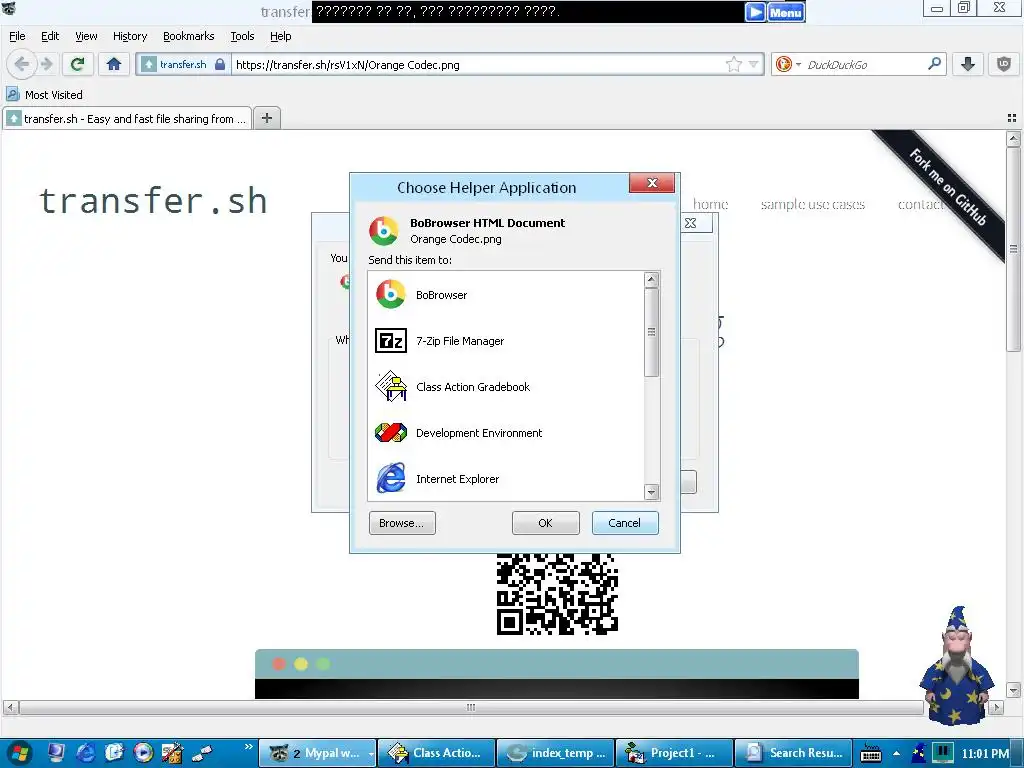Open the Bookmarks menu

[x=188, y=36]
